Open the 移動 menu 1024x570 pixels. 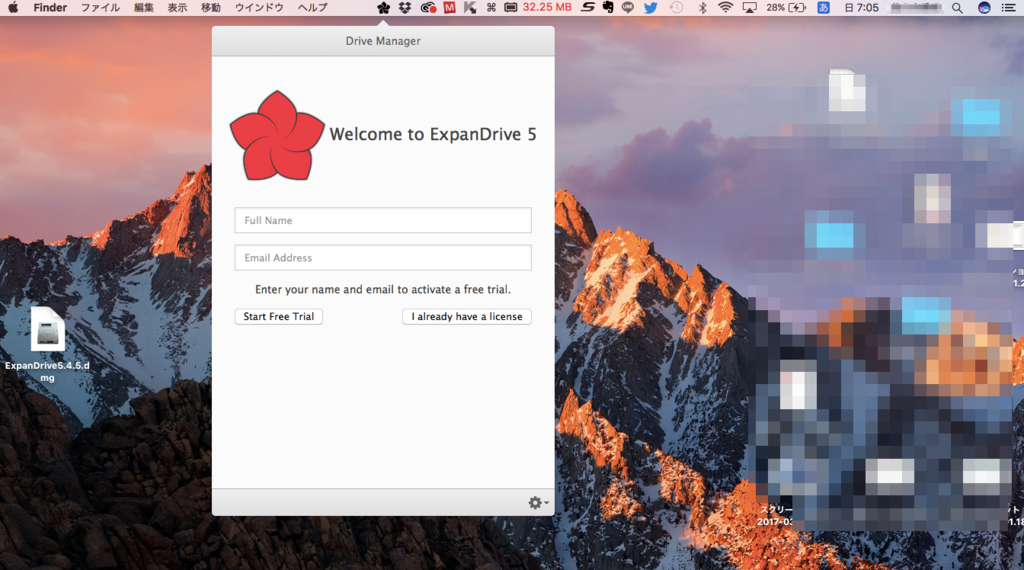click(210, 8)
